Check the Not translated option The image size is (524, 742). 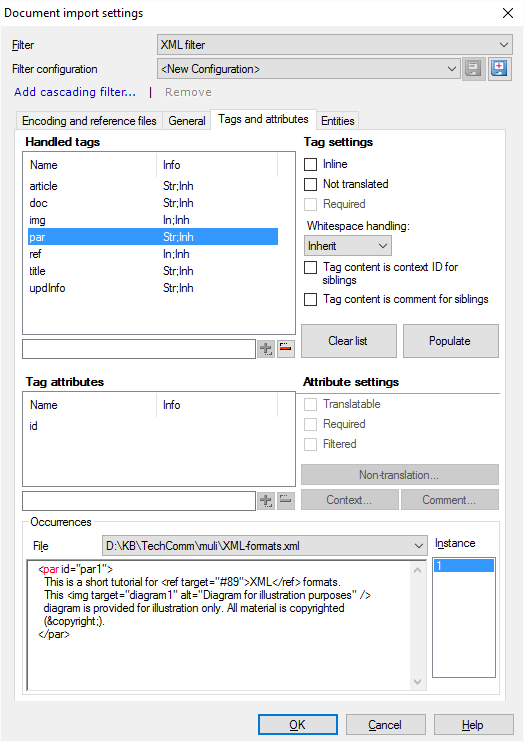tap(311, 184)
